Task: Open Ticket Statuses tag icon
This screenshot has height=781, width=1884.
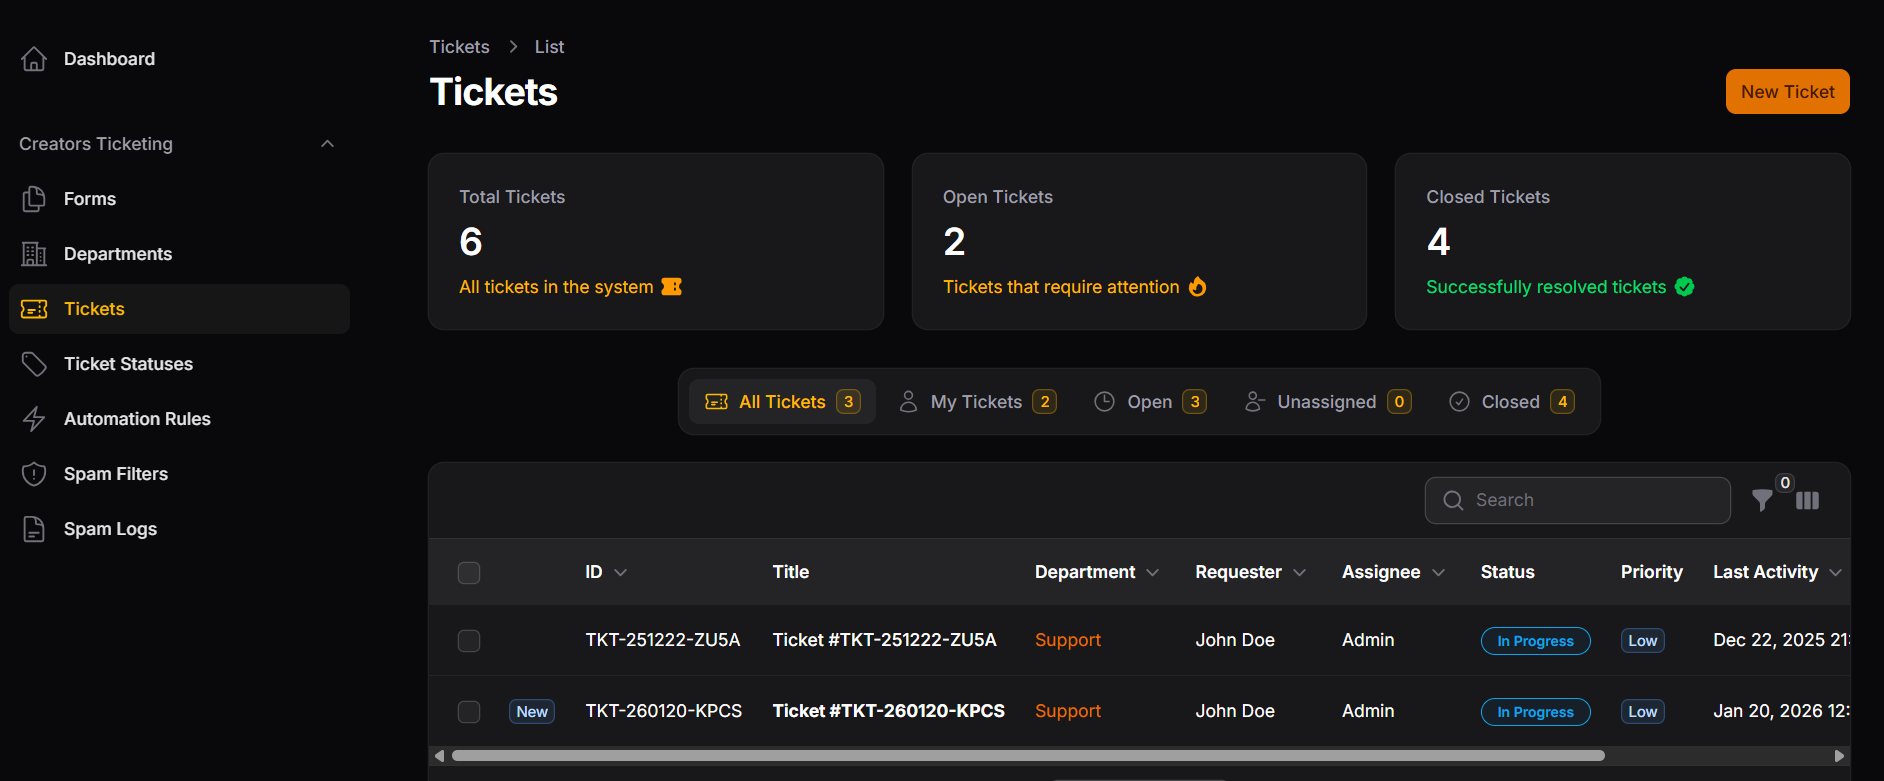Action: coord(34,364)
